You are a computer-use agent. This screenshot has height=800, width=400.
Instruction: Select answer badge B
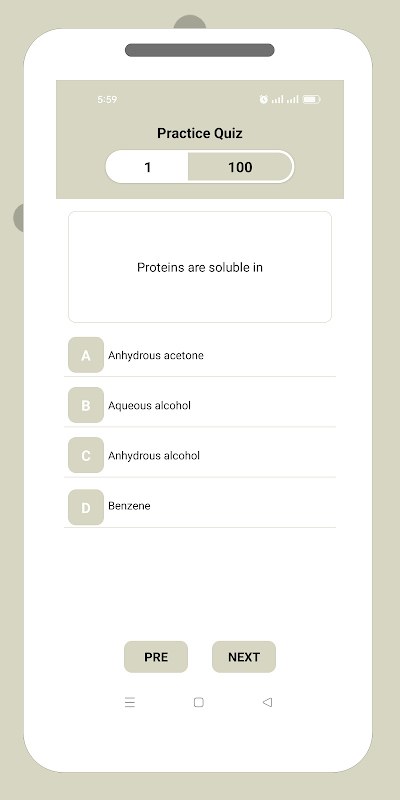86,405
